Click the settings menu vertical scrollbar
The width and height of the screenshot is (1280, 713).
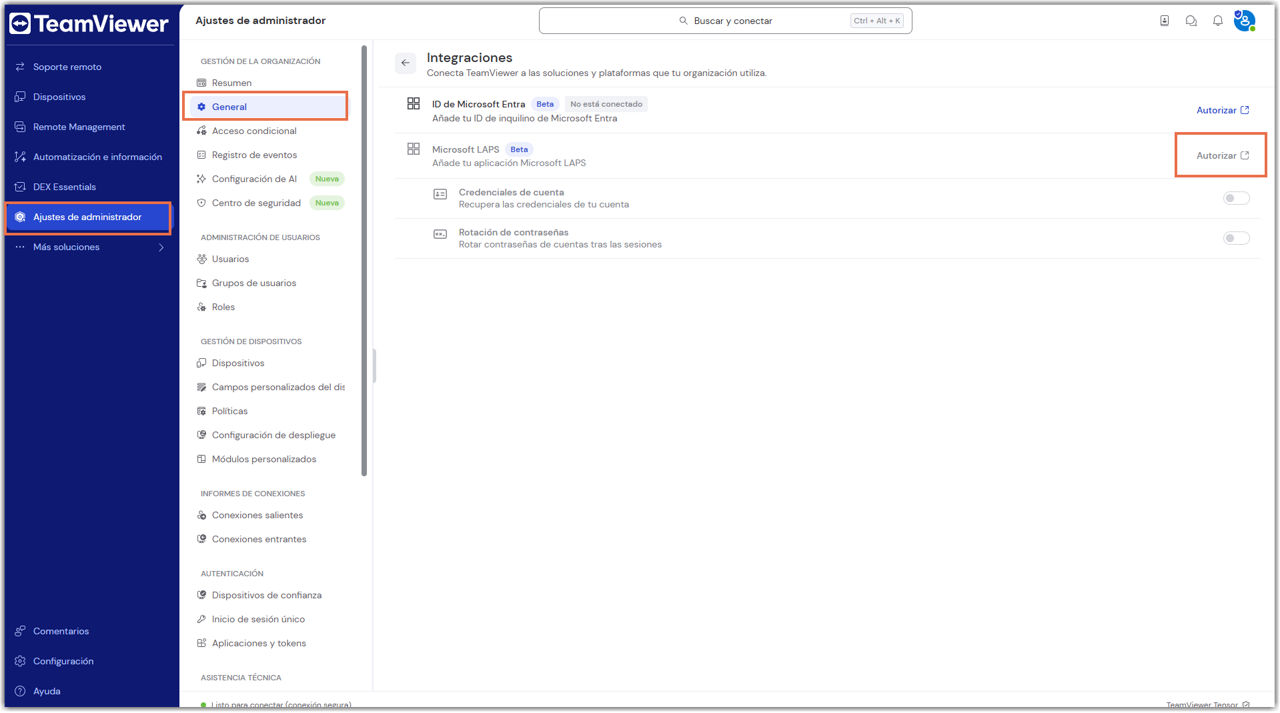point(364,260)
